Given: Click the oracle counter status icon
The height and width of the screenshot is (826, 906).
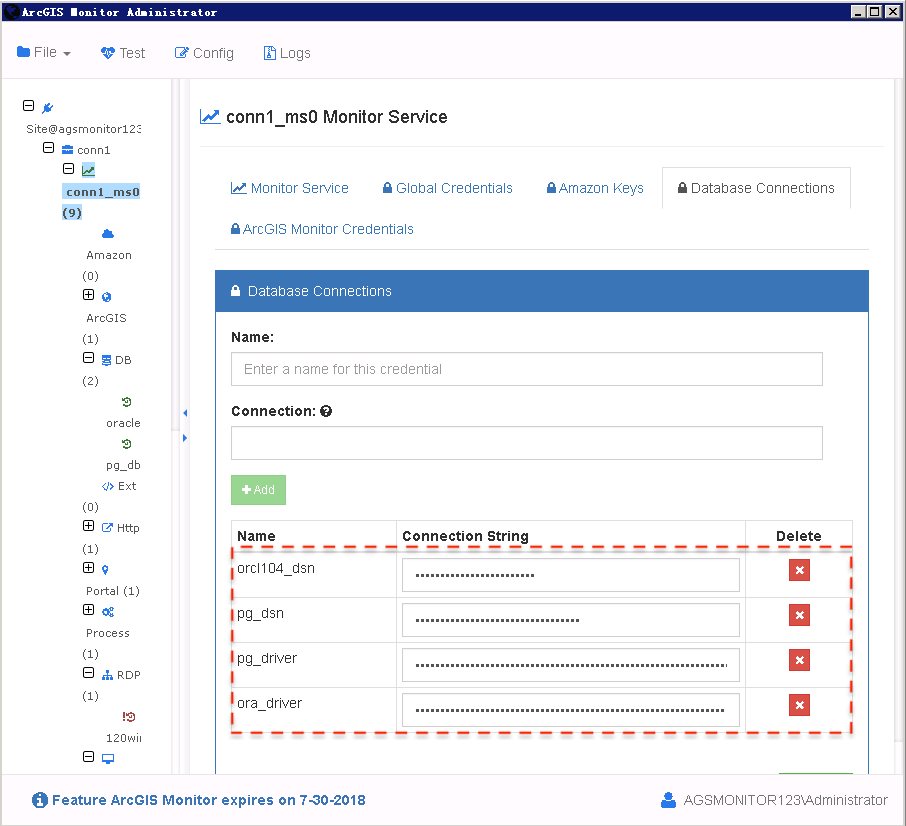Looking at the screenshot, I should click(127, 402).
